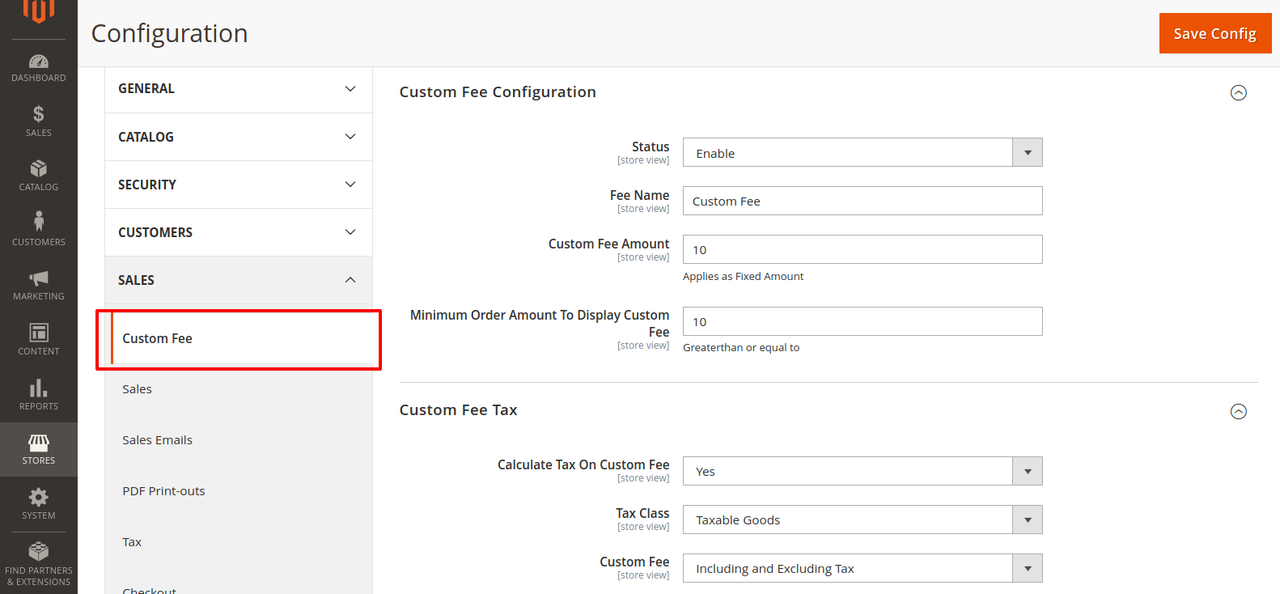
Task: Click the Custom Fee Tax heading
Action: click(458, 410)
